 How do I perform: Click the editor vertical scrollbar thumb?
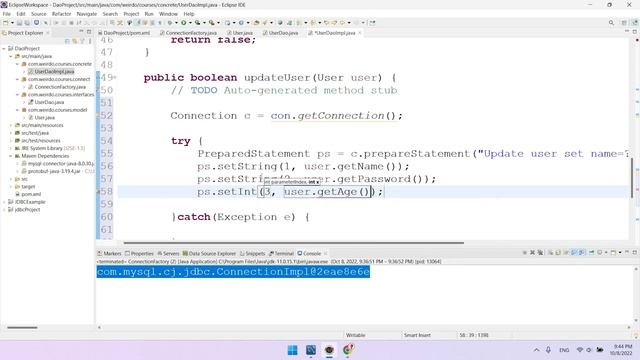[631, 177]
